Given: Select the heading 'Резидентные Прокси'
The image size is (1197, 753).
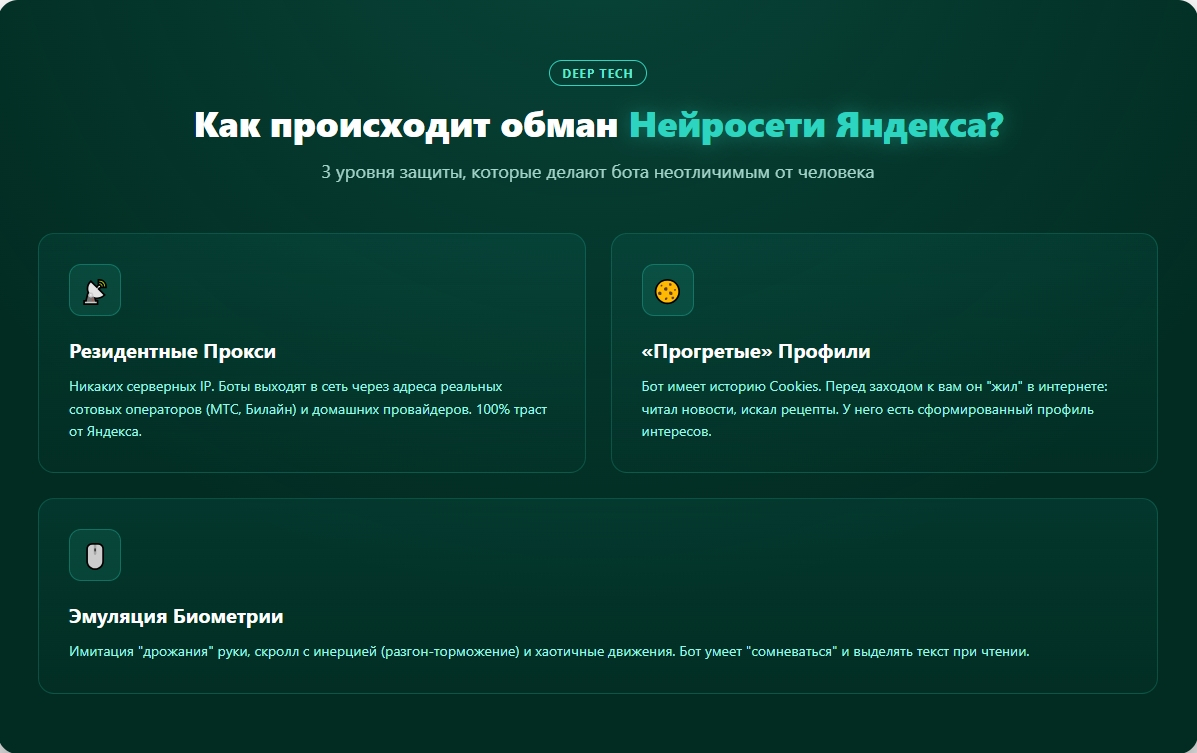Looking at the screenshot, I should [173, 351].
